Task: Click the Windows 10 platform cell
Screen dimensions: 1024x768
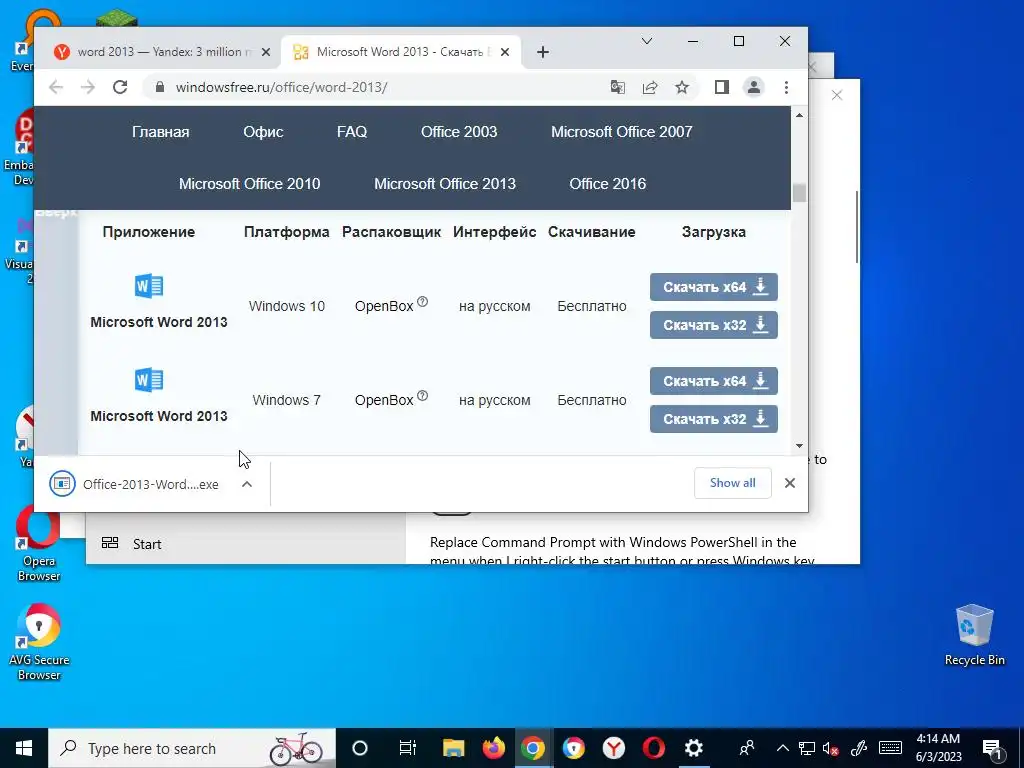Action: coord(287,306)
